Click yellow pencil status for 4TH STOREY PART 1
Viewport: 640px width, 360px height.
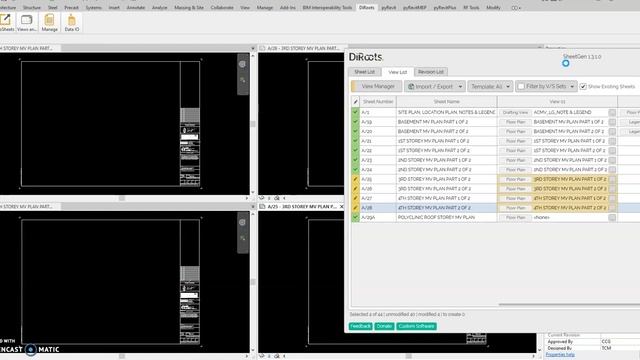pos(356,198)
